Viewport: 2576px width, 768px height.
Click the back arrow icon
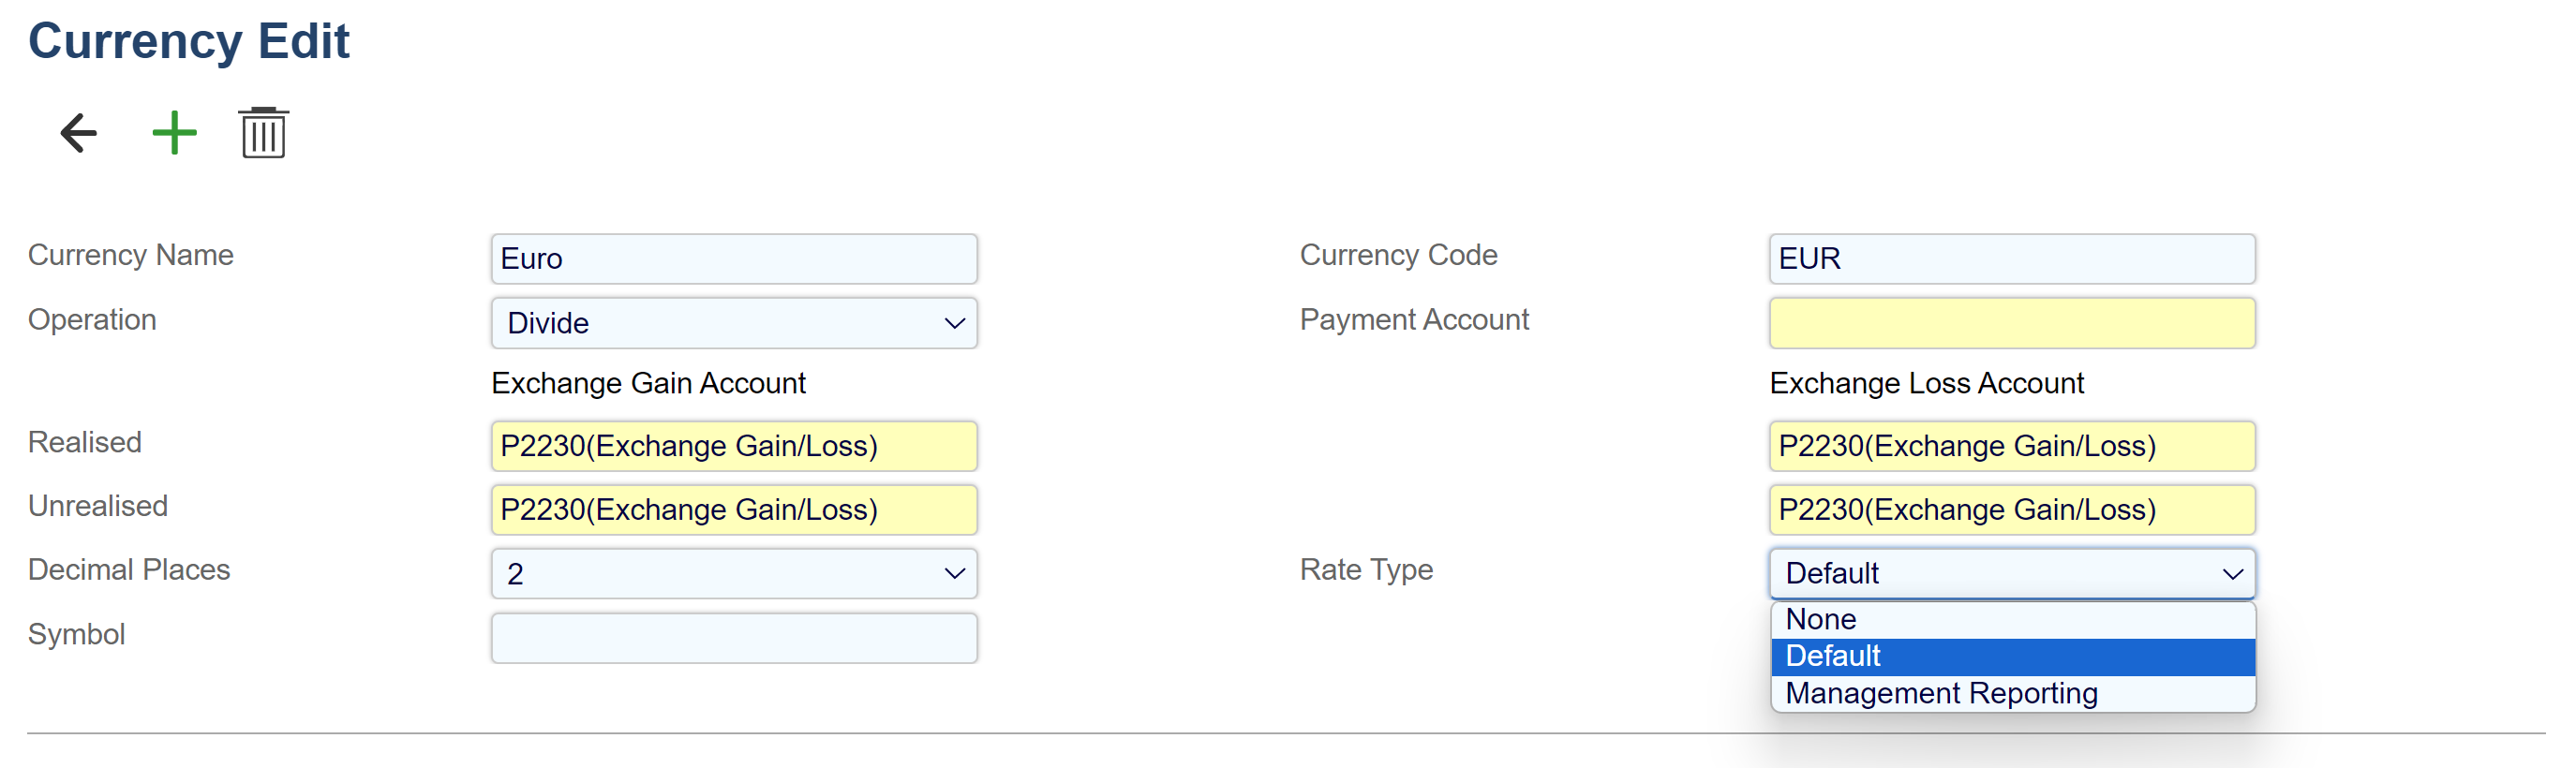pyautogui.click(x=79, y=133)
